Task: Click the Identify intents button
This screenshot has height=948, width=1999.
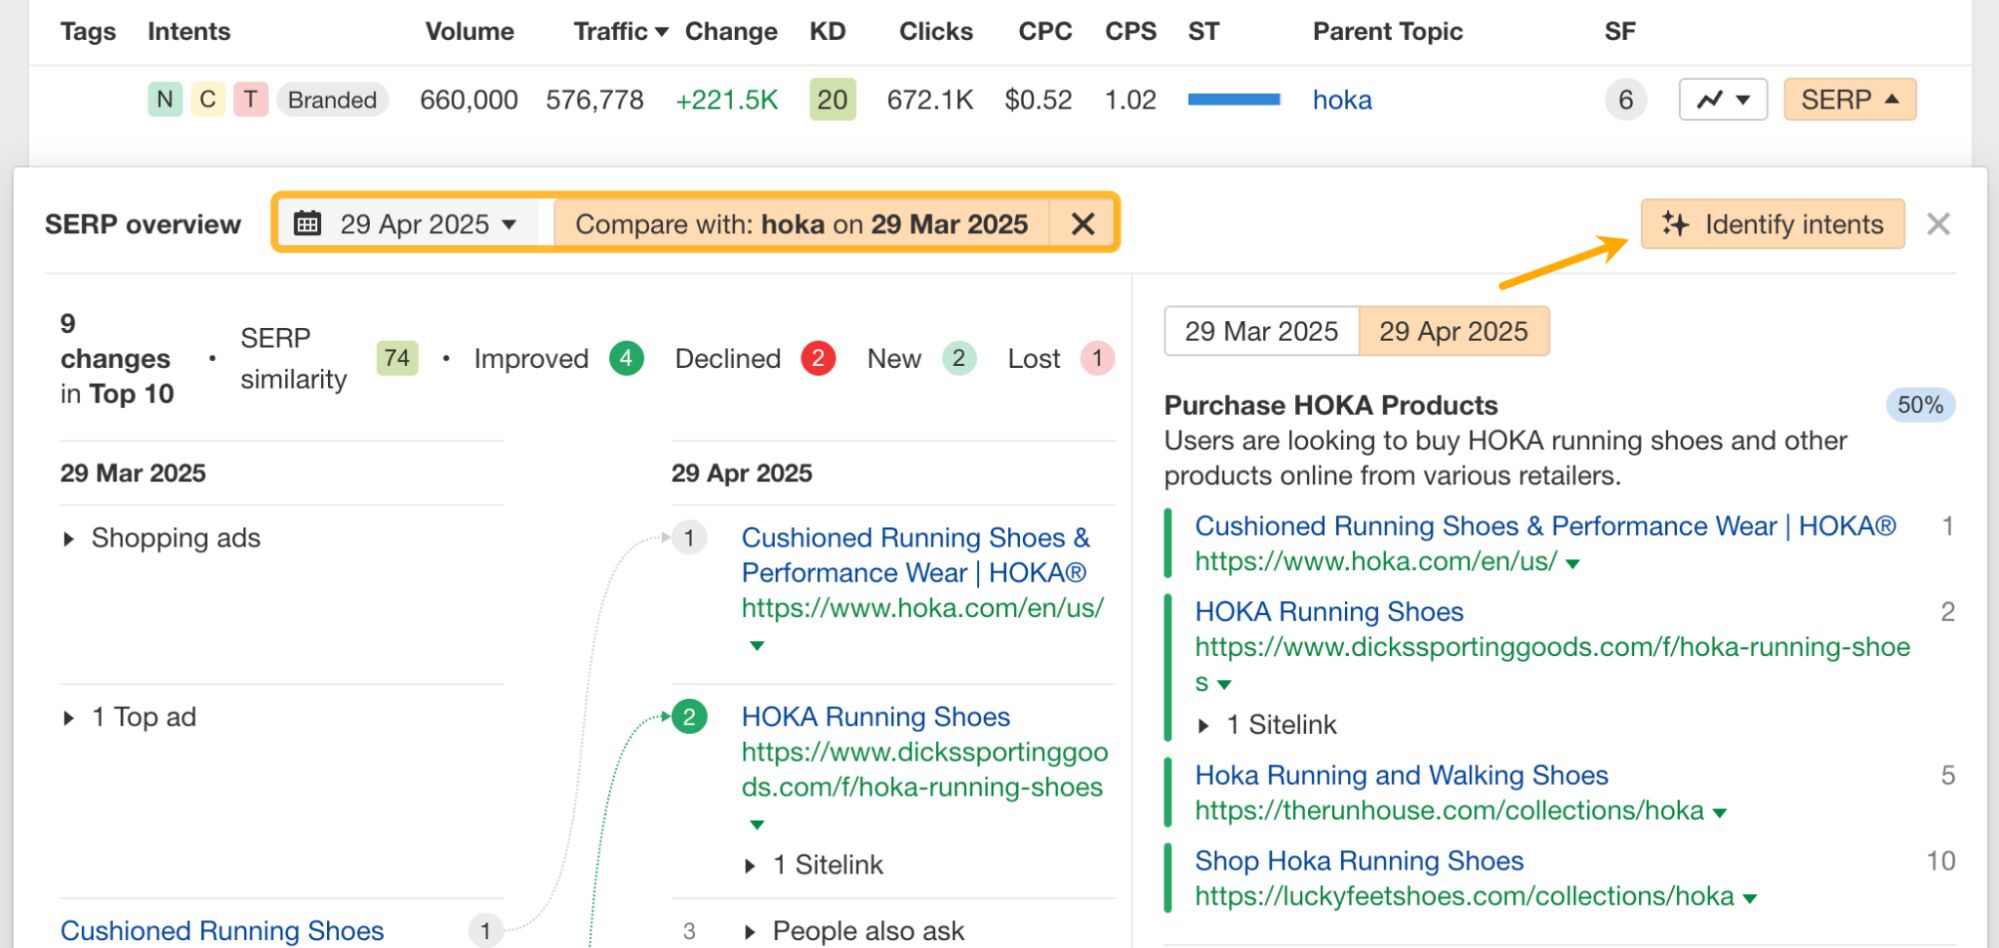Action: tap(1772, 224)
